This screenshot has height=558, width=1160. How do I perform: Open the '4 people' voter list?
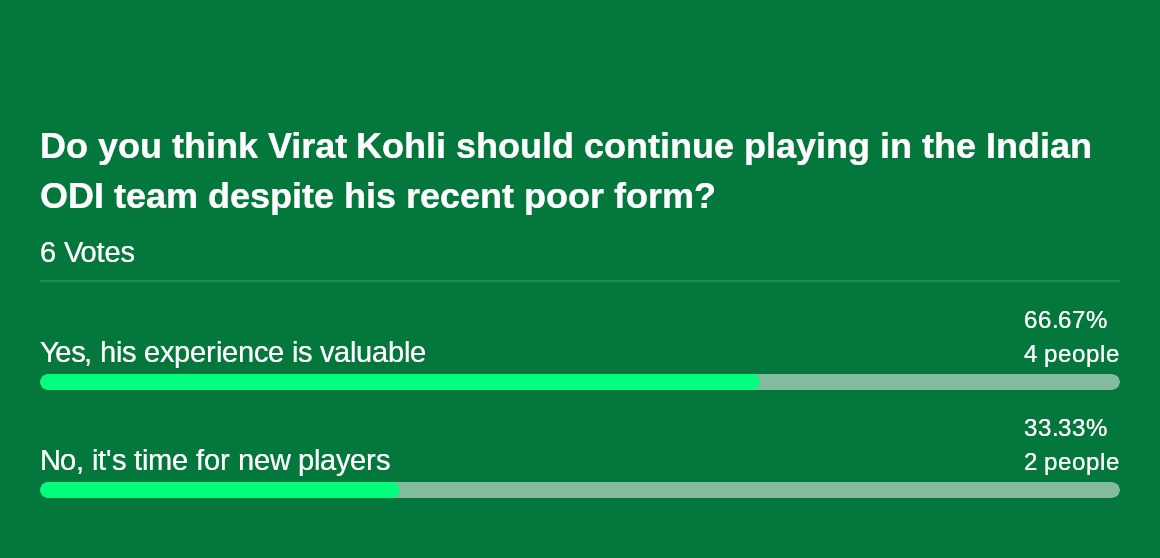point(1071,354)
